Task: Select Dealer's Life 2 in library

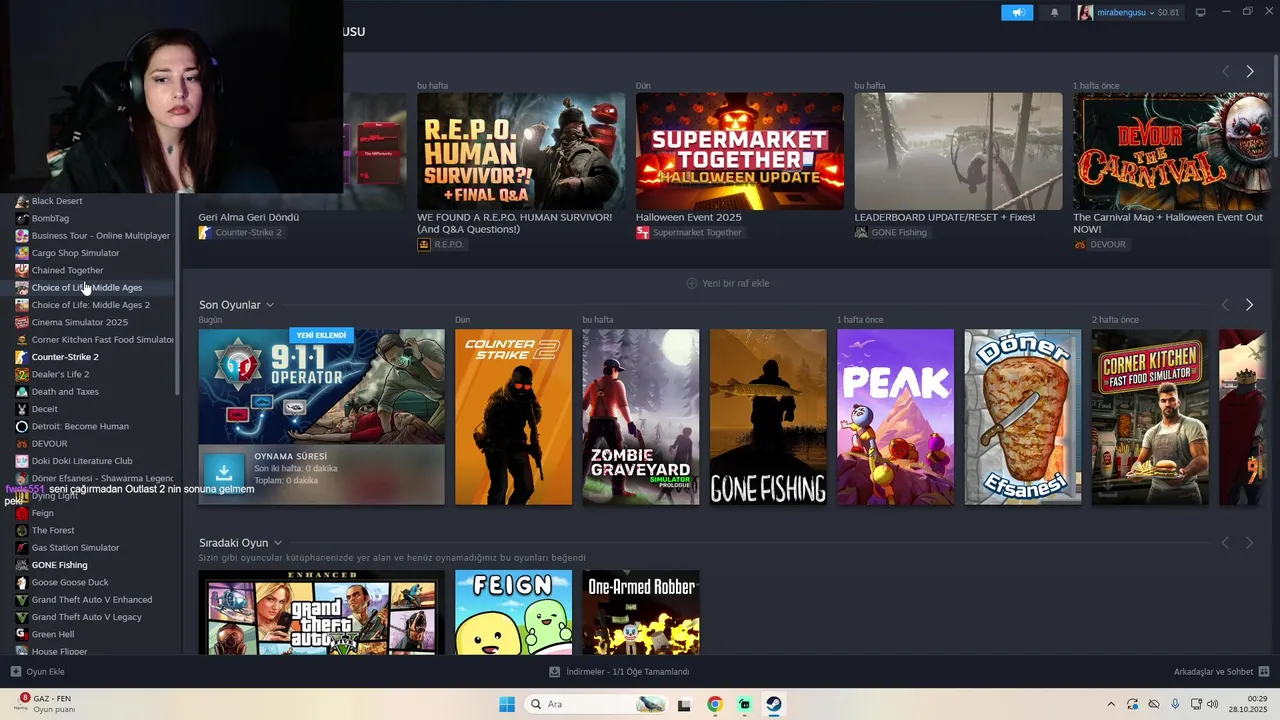Action: coord(60,374)
